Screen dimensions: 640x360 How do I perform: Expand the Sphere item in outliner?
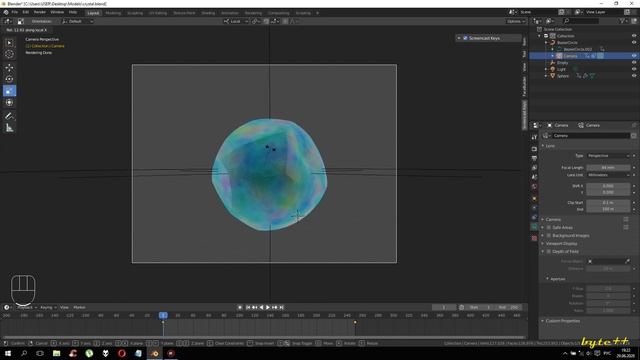(x=546, y=76)
